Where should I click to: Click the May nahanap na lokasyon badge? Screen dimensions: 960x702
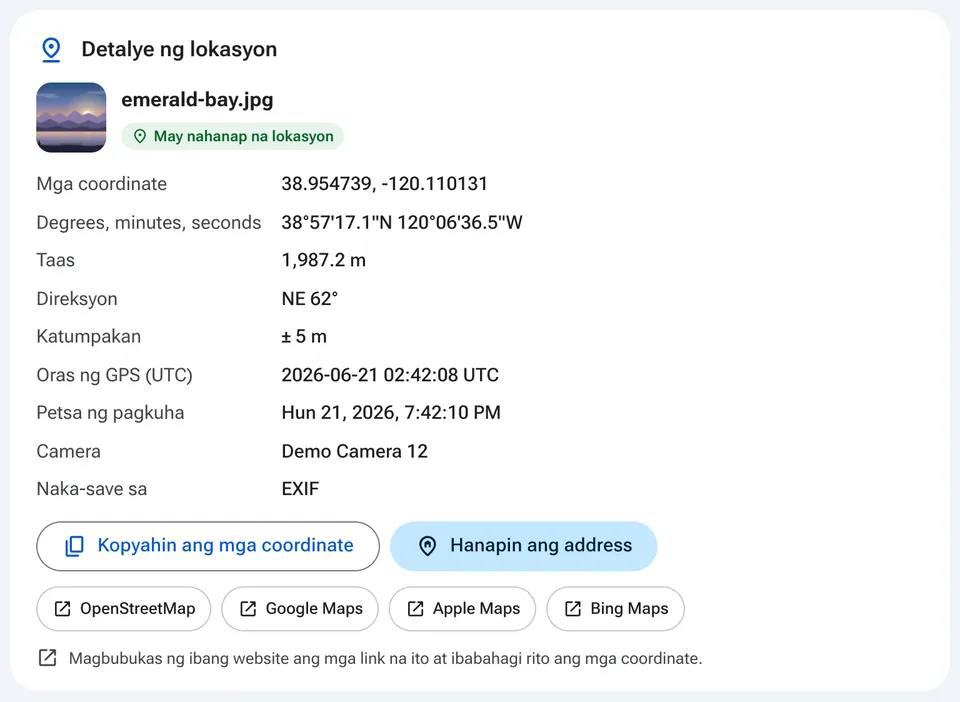(233, 136)
